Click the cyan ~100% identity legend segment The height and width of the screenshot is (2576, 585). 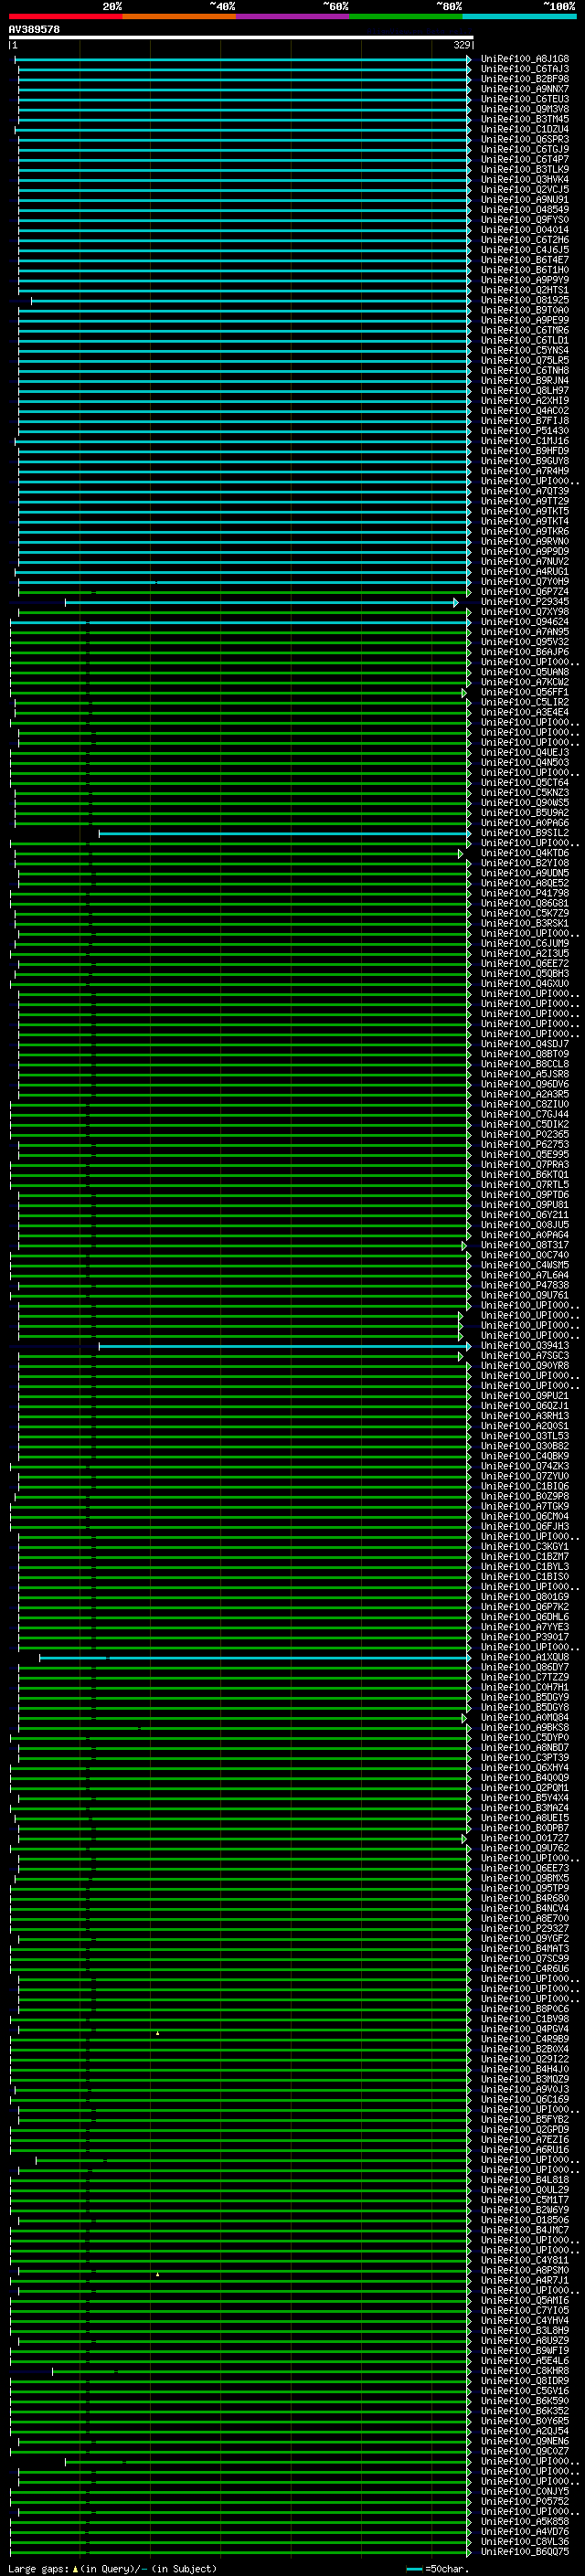520,16
